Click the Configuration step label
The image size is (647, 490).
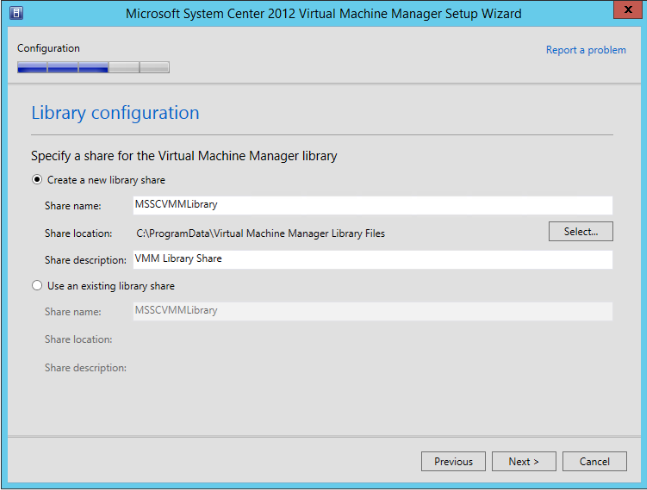(x=48, y=48)
